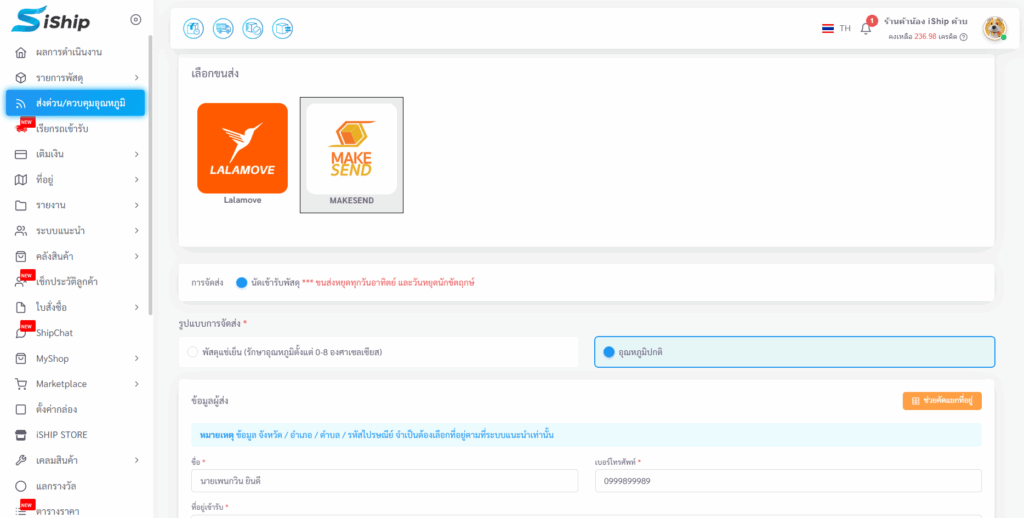Screen dimensions: 1024x518
Task: Click the iSHIP STORE shop icon
Action: 21,435
